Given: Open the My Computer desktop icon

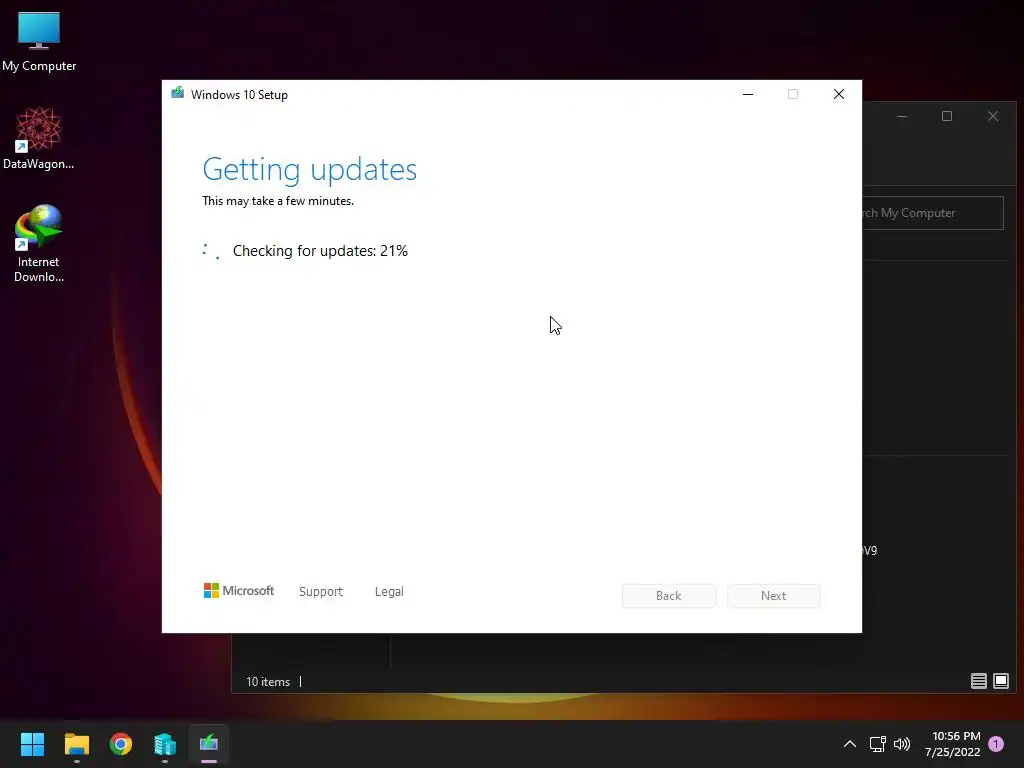Looking at the screenshot, I should [x=39, y=42].
